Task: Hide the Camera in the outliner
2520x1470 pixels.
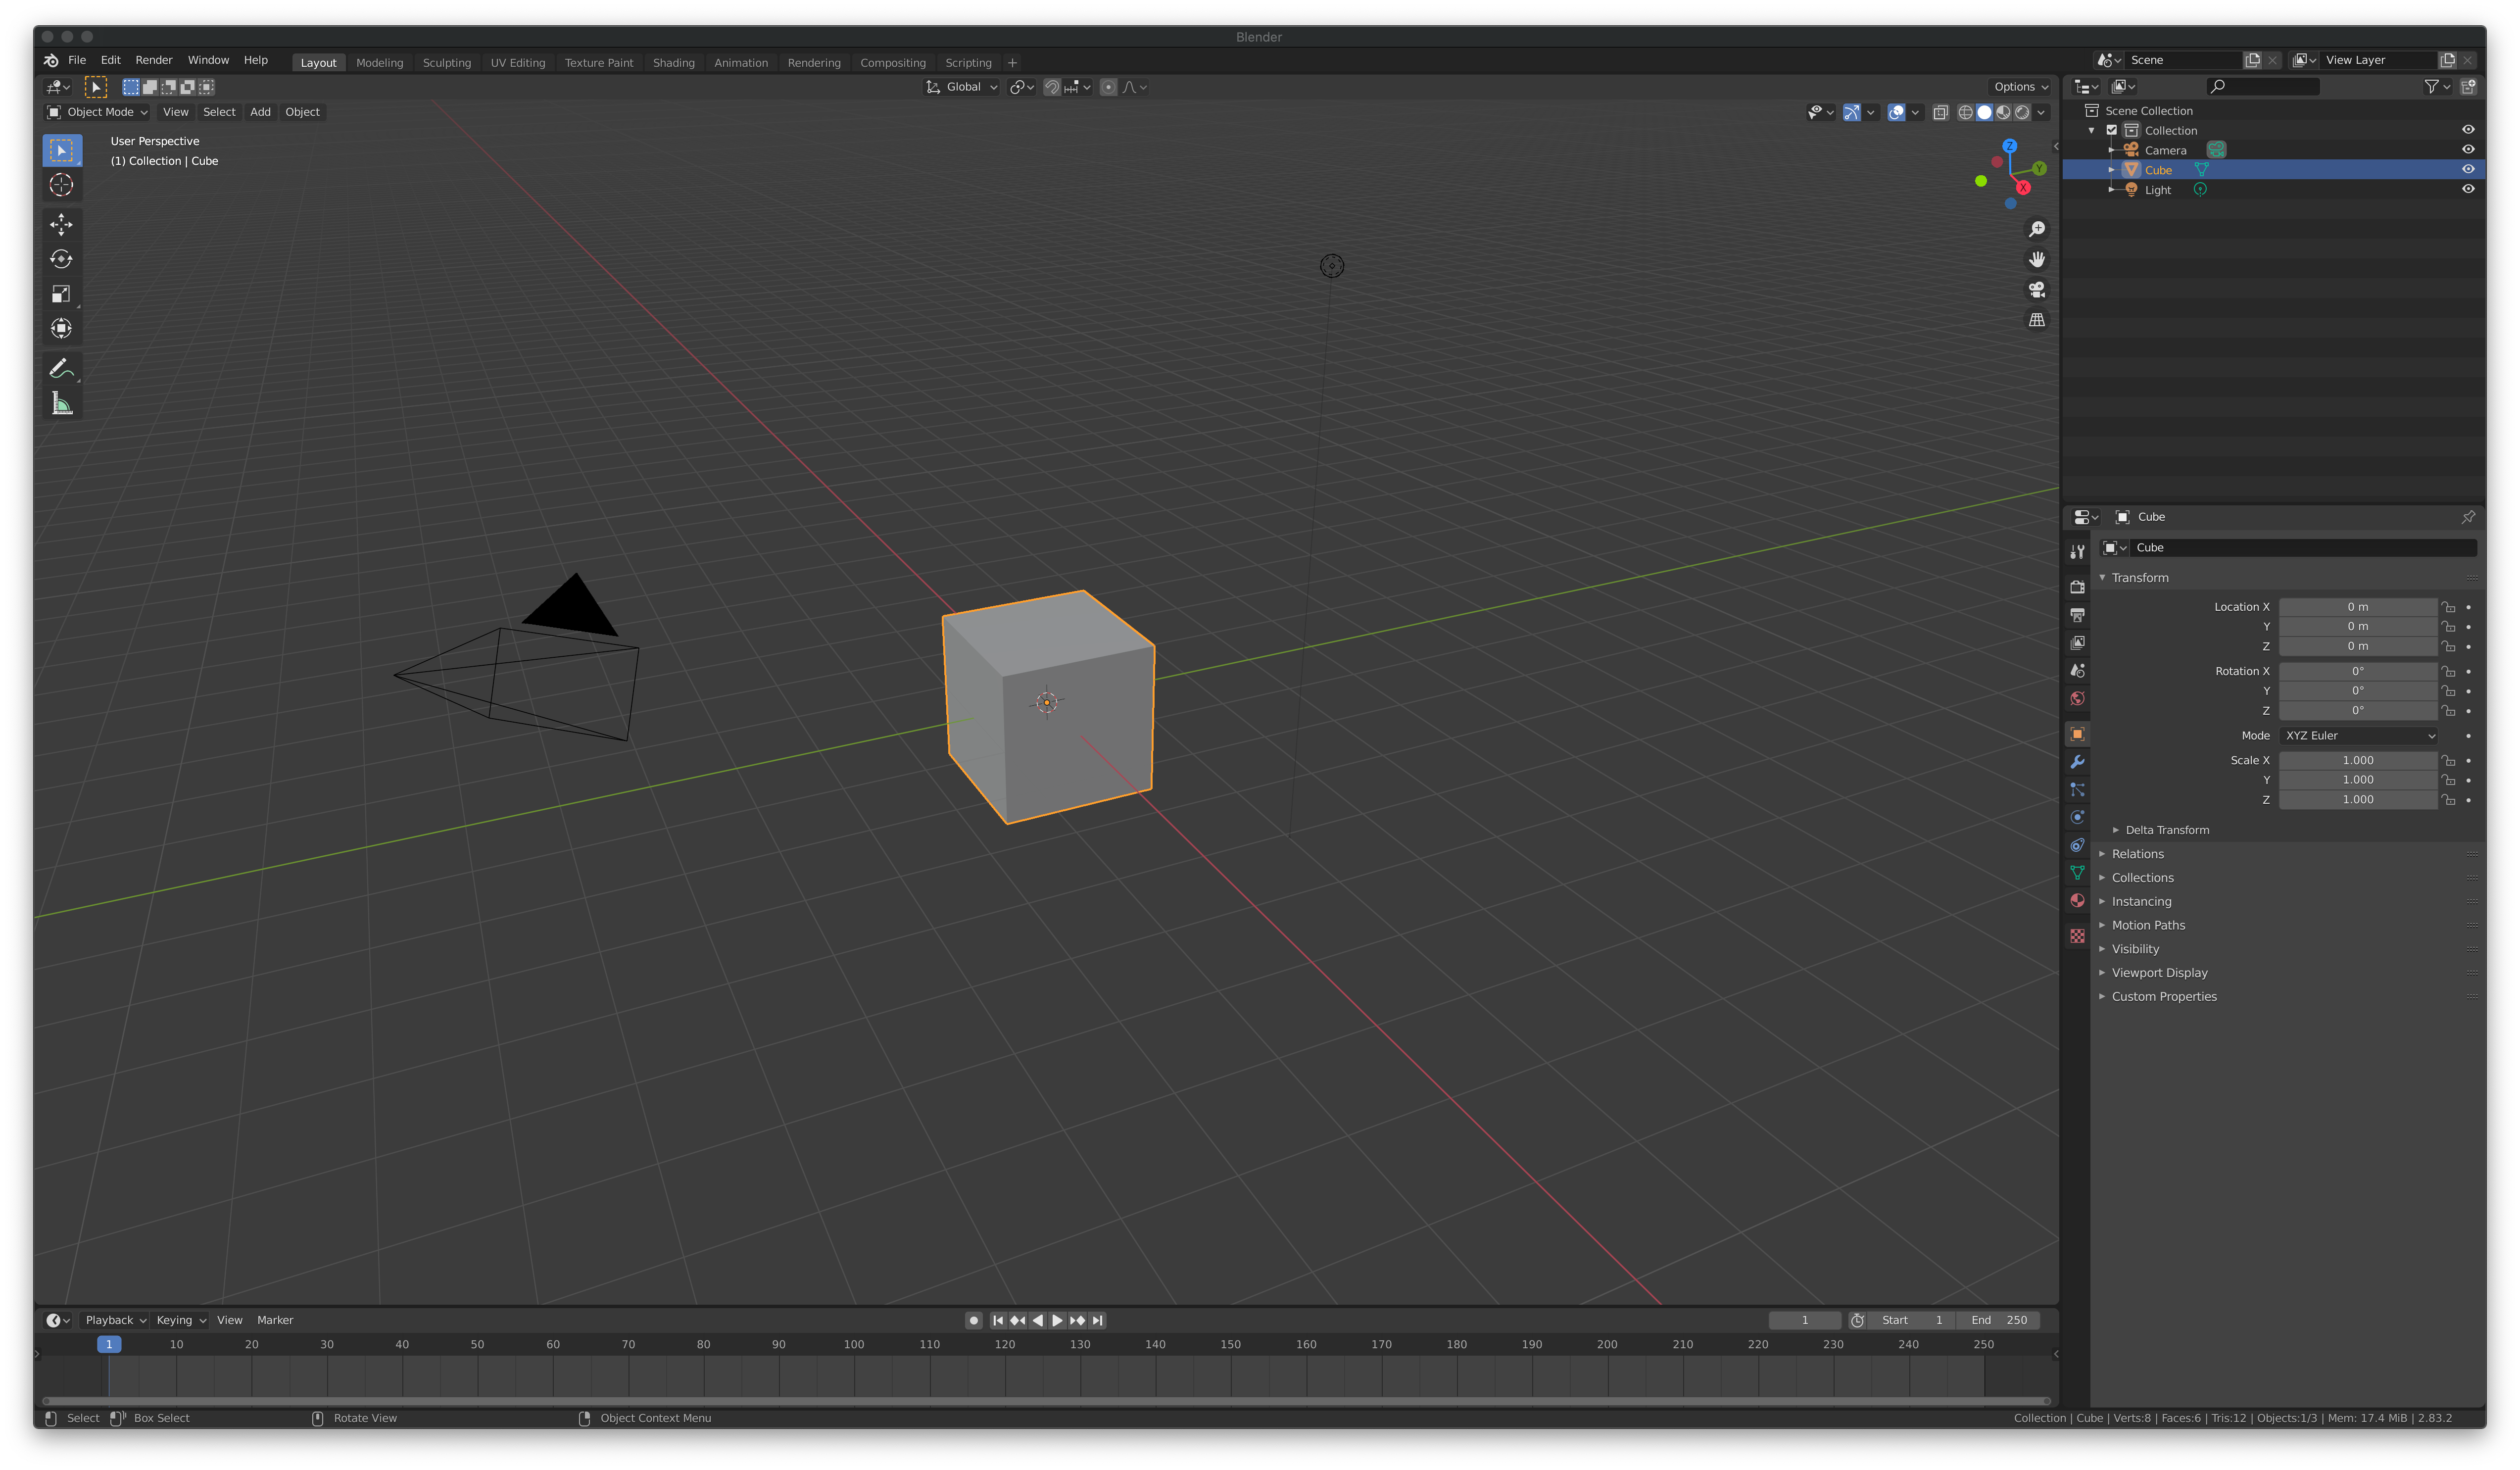Action: pyautogui.click(x=2467, y=150)
